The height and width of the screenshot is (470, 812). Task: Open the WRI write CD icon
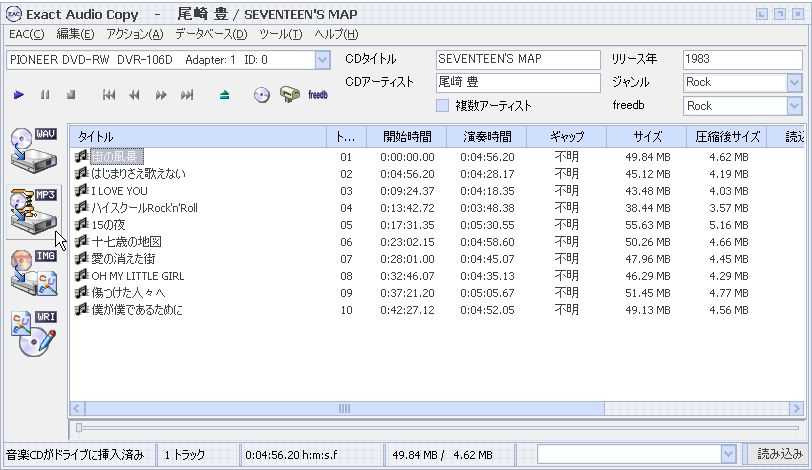[34, 333]
